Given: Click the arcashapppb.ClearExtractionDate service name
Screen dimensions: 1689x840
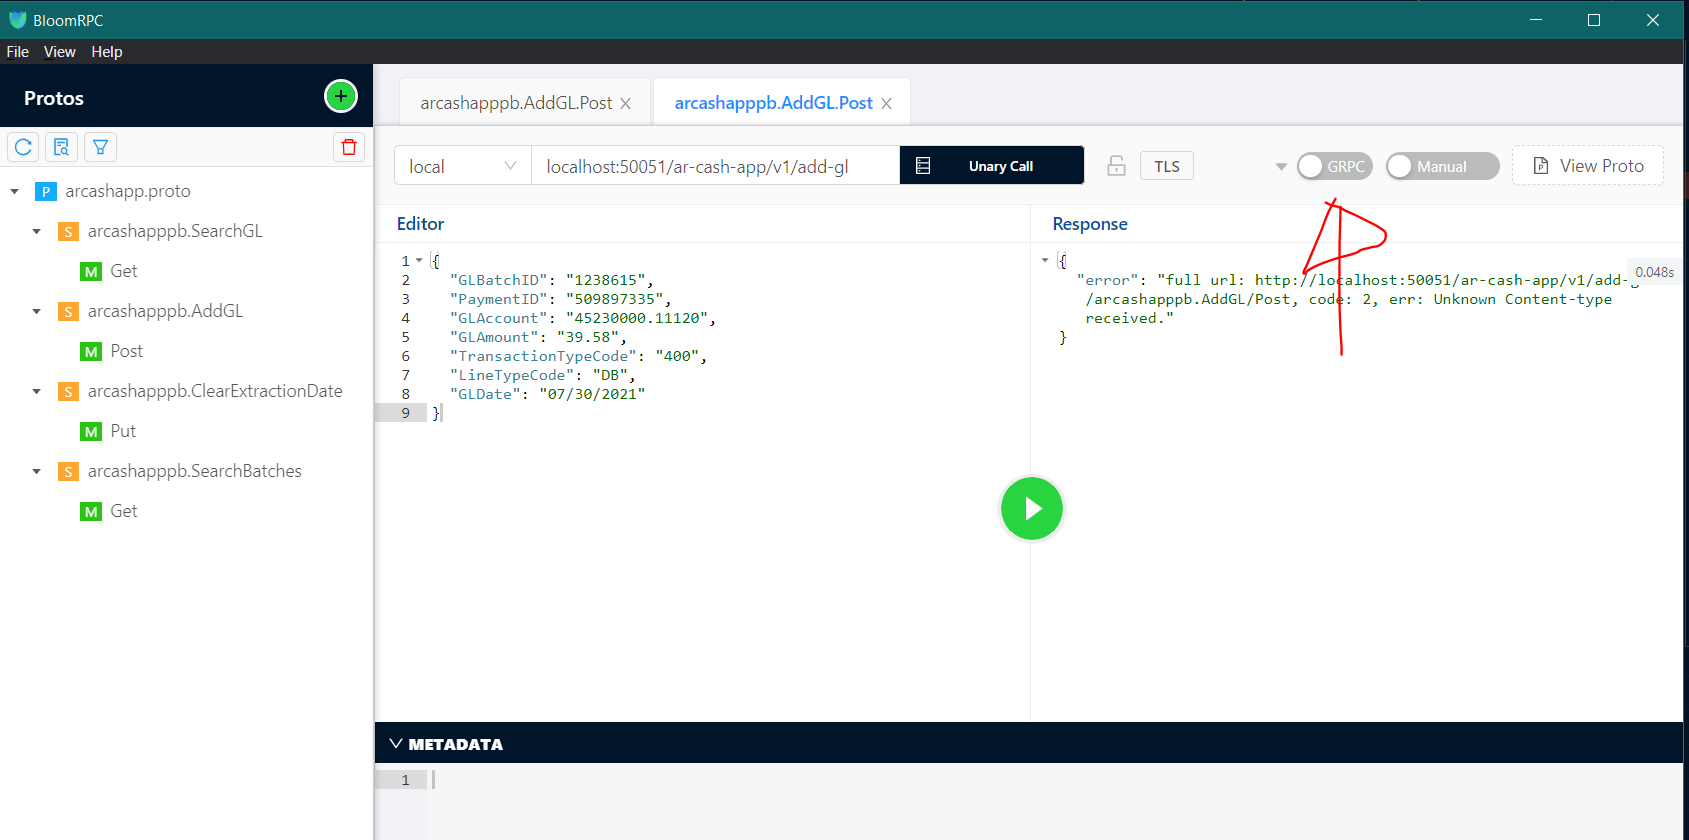Looking at the screenshot, I should coord(215,391).
